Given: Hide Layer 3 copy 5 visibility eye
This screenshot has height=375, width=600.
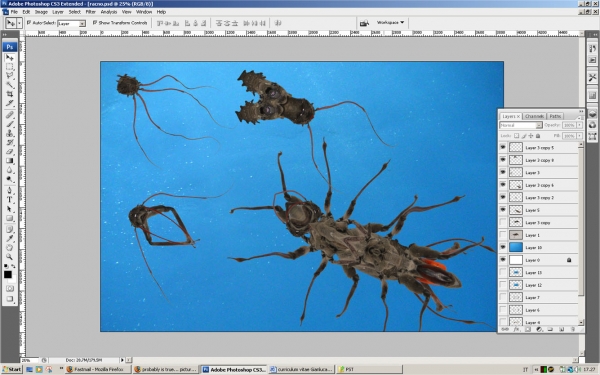Looking at the screenshot, I should [503, 147].
